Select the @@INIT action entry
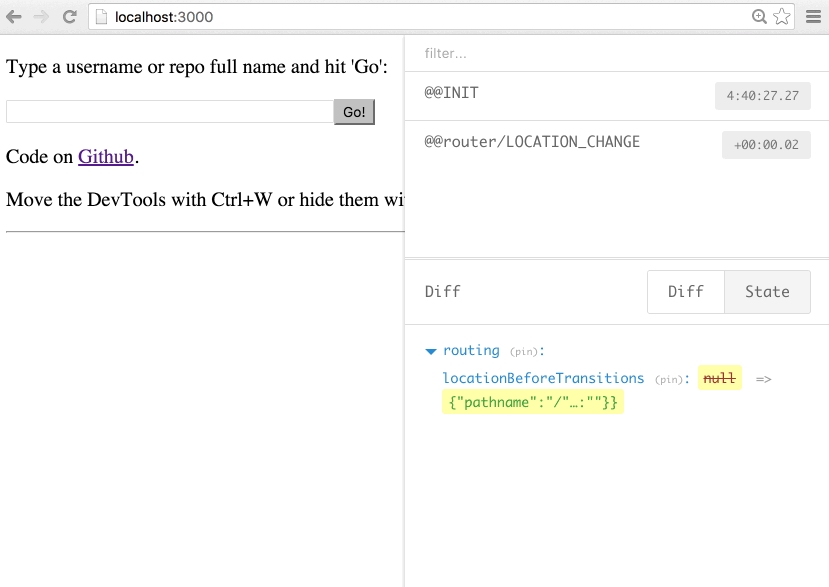The width and height of the screenshot is (829, 587). pyautogui.click(x=560, y=94)
